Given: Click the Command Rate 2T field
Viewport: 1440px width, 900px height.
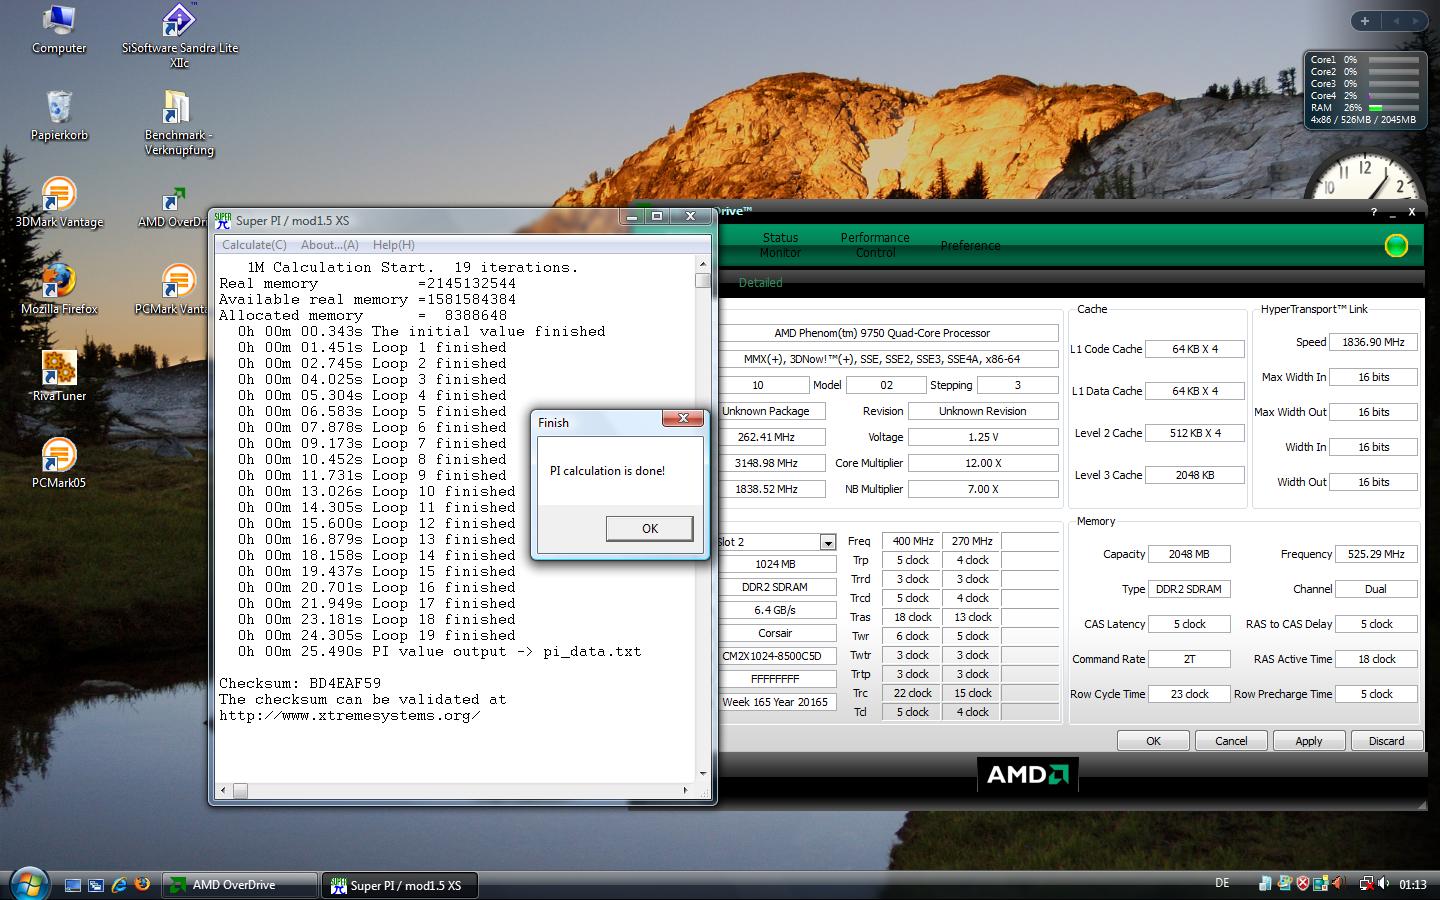Looking at the screenshot, I should tap(1189, 659).
